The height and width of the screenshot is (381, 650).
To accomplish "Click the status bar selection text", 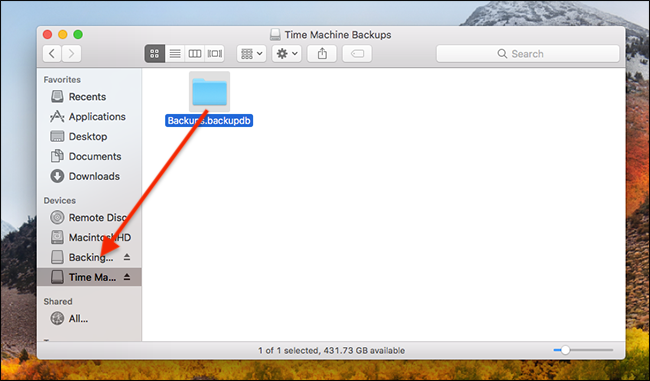I will [x=331, y=350].
